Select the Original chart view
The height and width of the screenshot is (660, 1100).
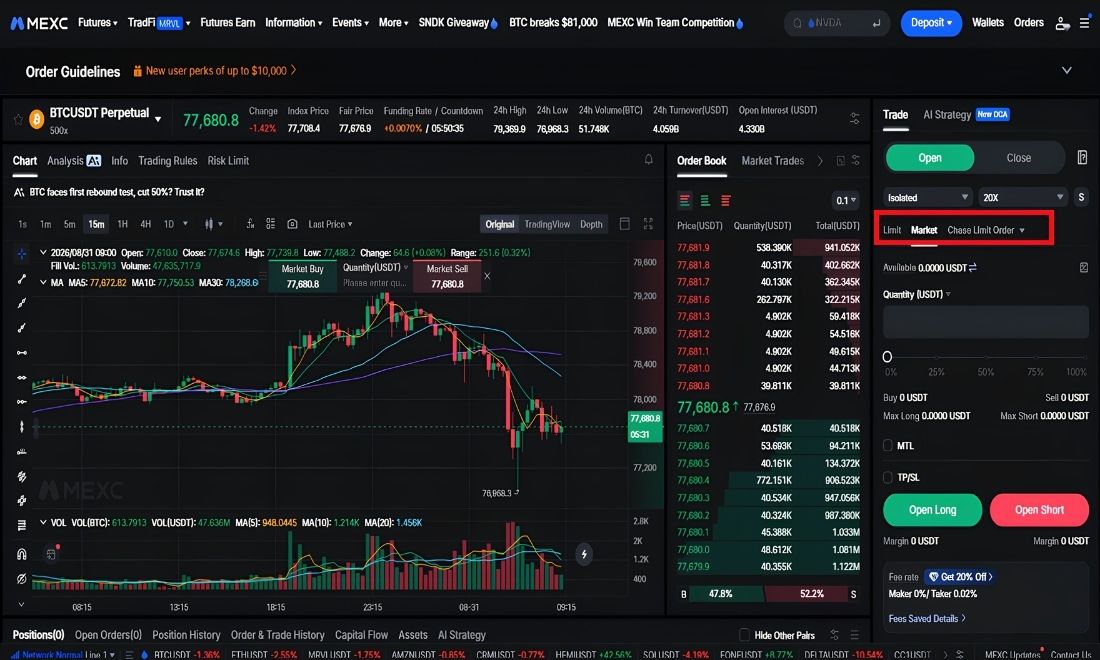499,224
